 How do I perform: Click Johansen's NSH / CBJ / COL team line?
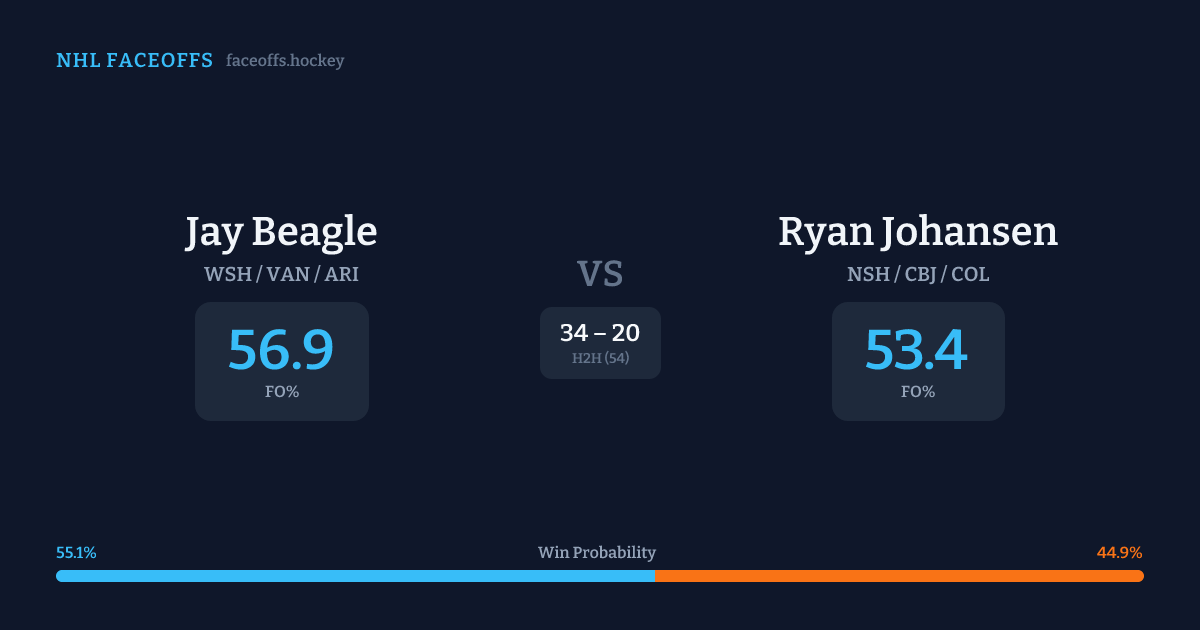pyautogui.click(x=918, y=274)
